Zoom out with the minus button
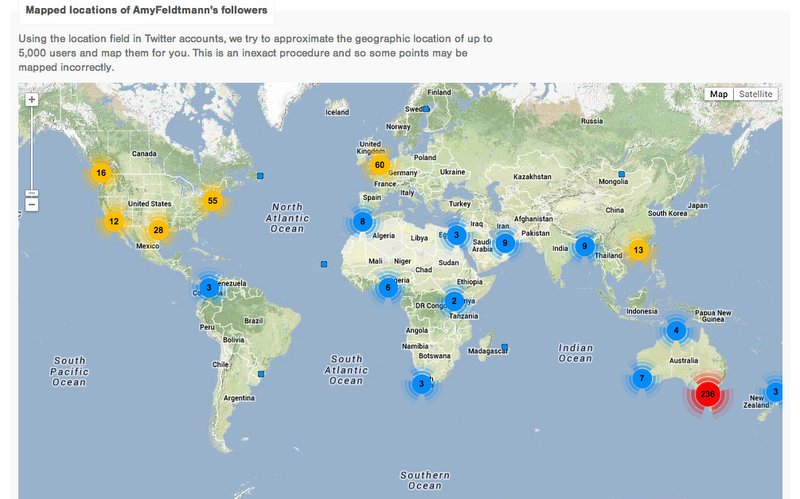Viewport: 800px width, 499px height. pyautogui.click(x=32, y=204)
